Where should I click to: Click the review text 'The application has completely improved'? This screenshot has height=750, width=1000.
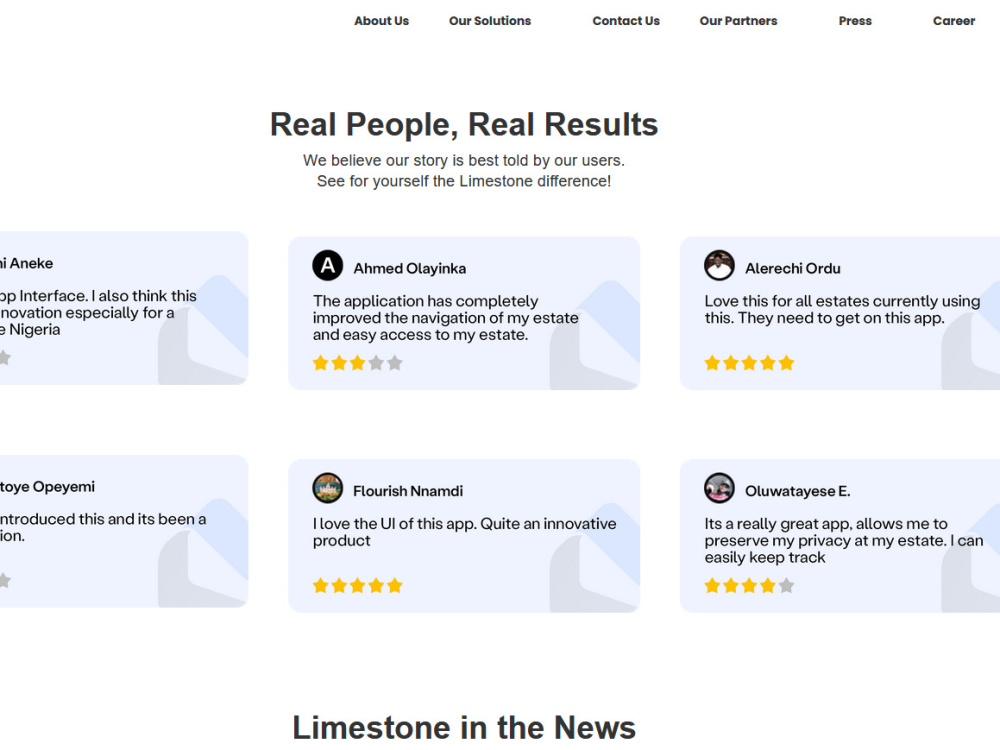[446, 318]
